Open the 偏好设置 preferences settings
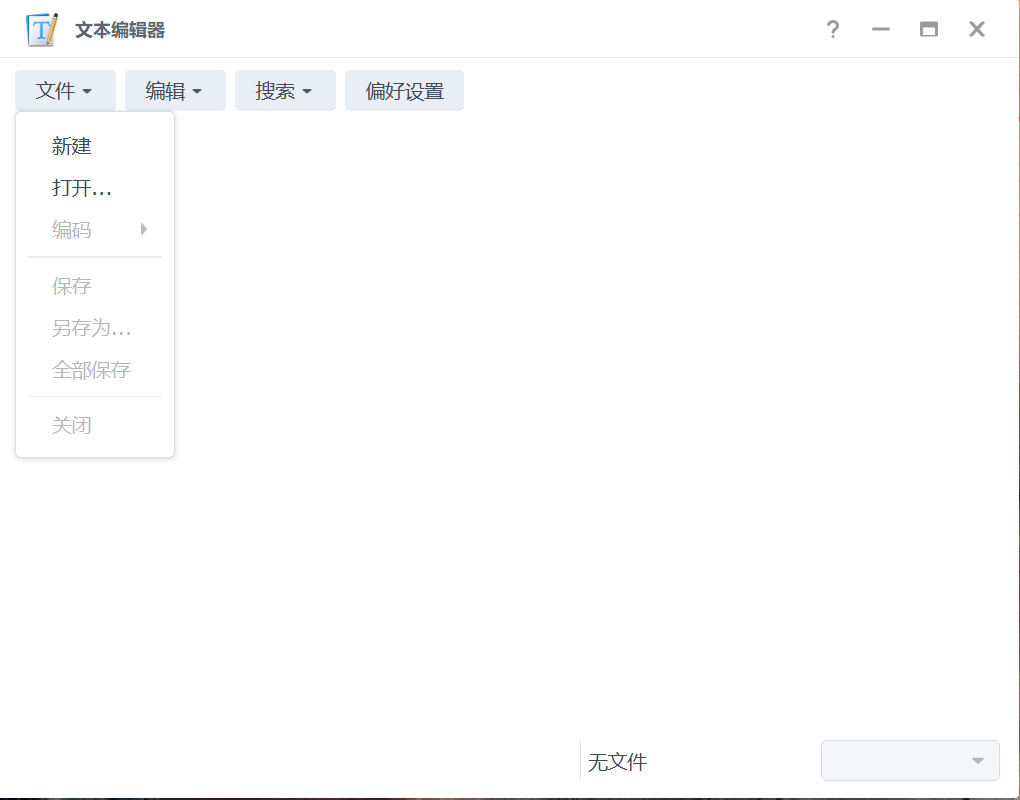 tap(404, 90)
